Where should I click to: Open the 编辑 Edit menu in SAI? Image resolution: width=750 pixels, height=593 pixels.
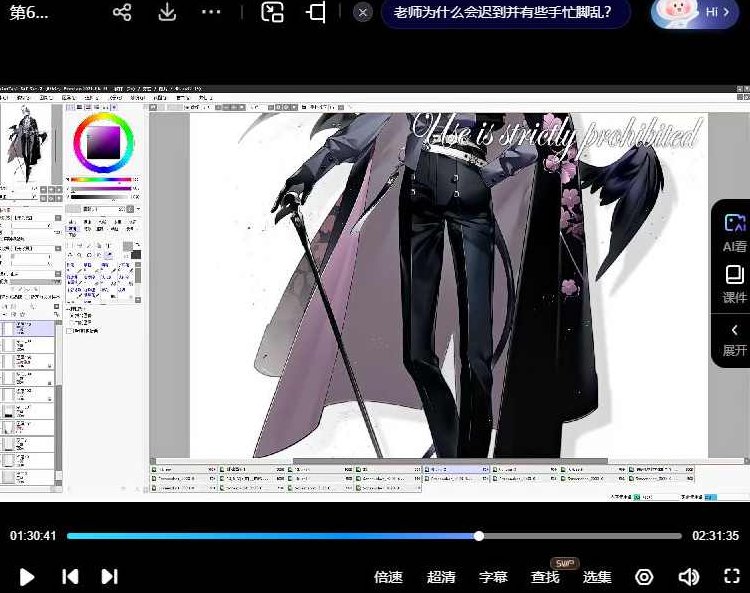pyautogui.click(x=23, y=98)
